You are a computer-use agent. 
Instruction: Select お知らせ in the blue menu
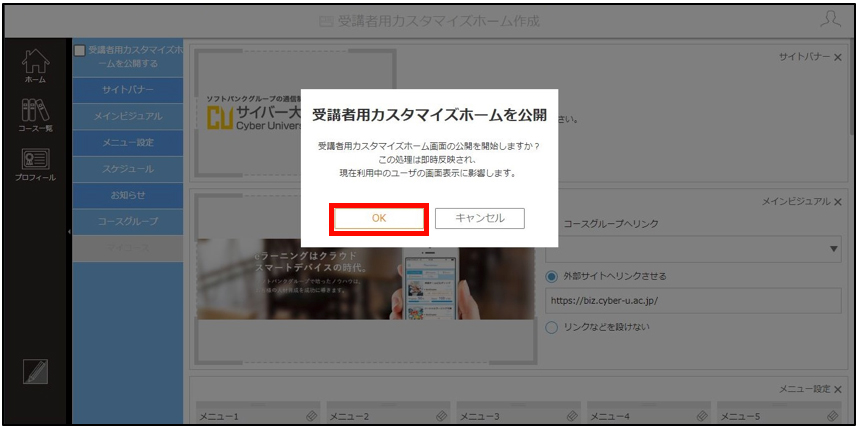coord(128,195)
